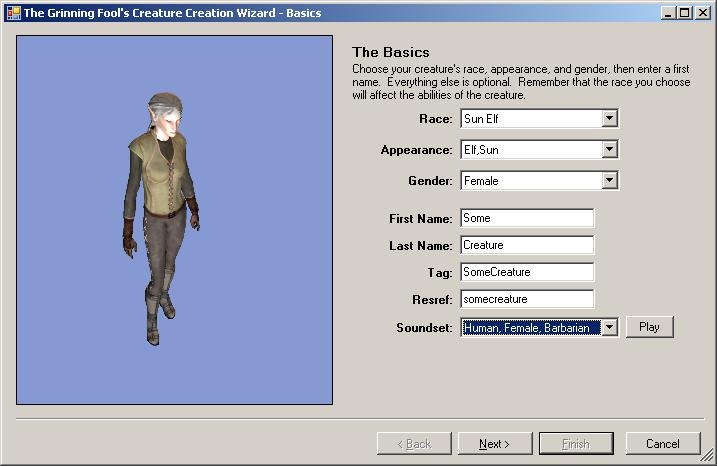
Task: Click the disabled Finish button
Action: (x=575, y=444)
